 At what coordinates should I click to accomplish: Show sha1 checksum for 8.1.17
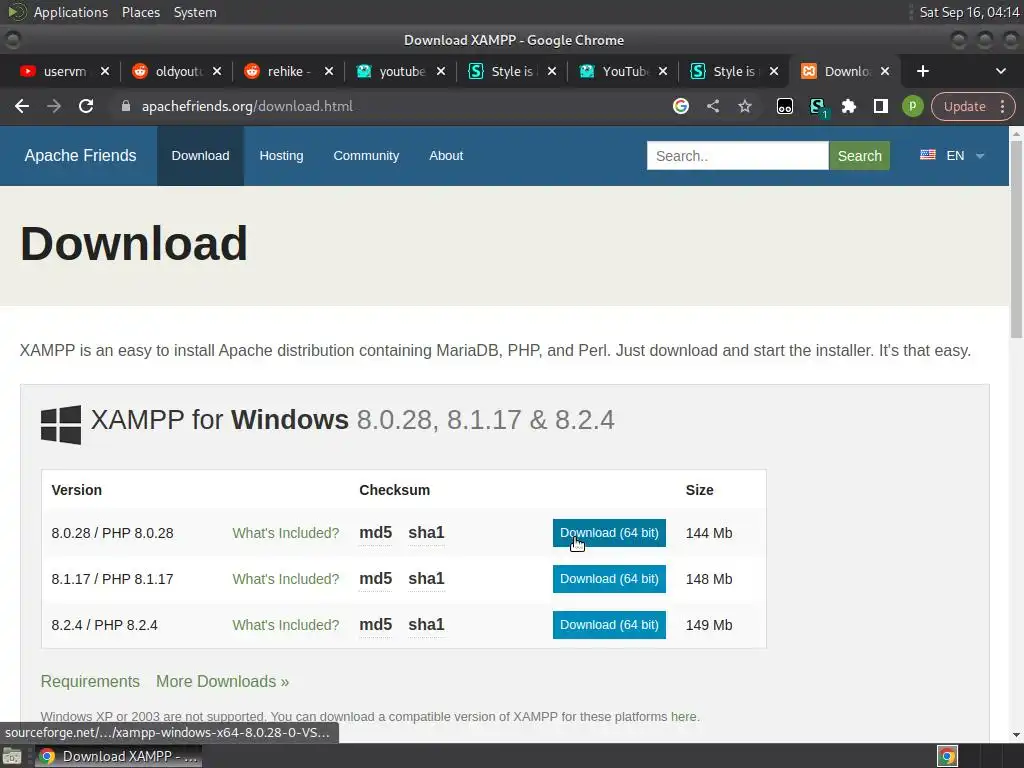click(426, 579)
